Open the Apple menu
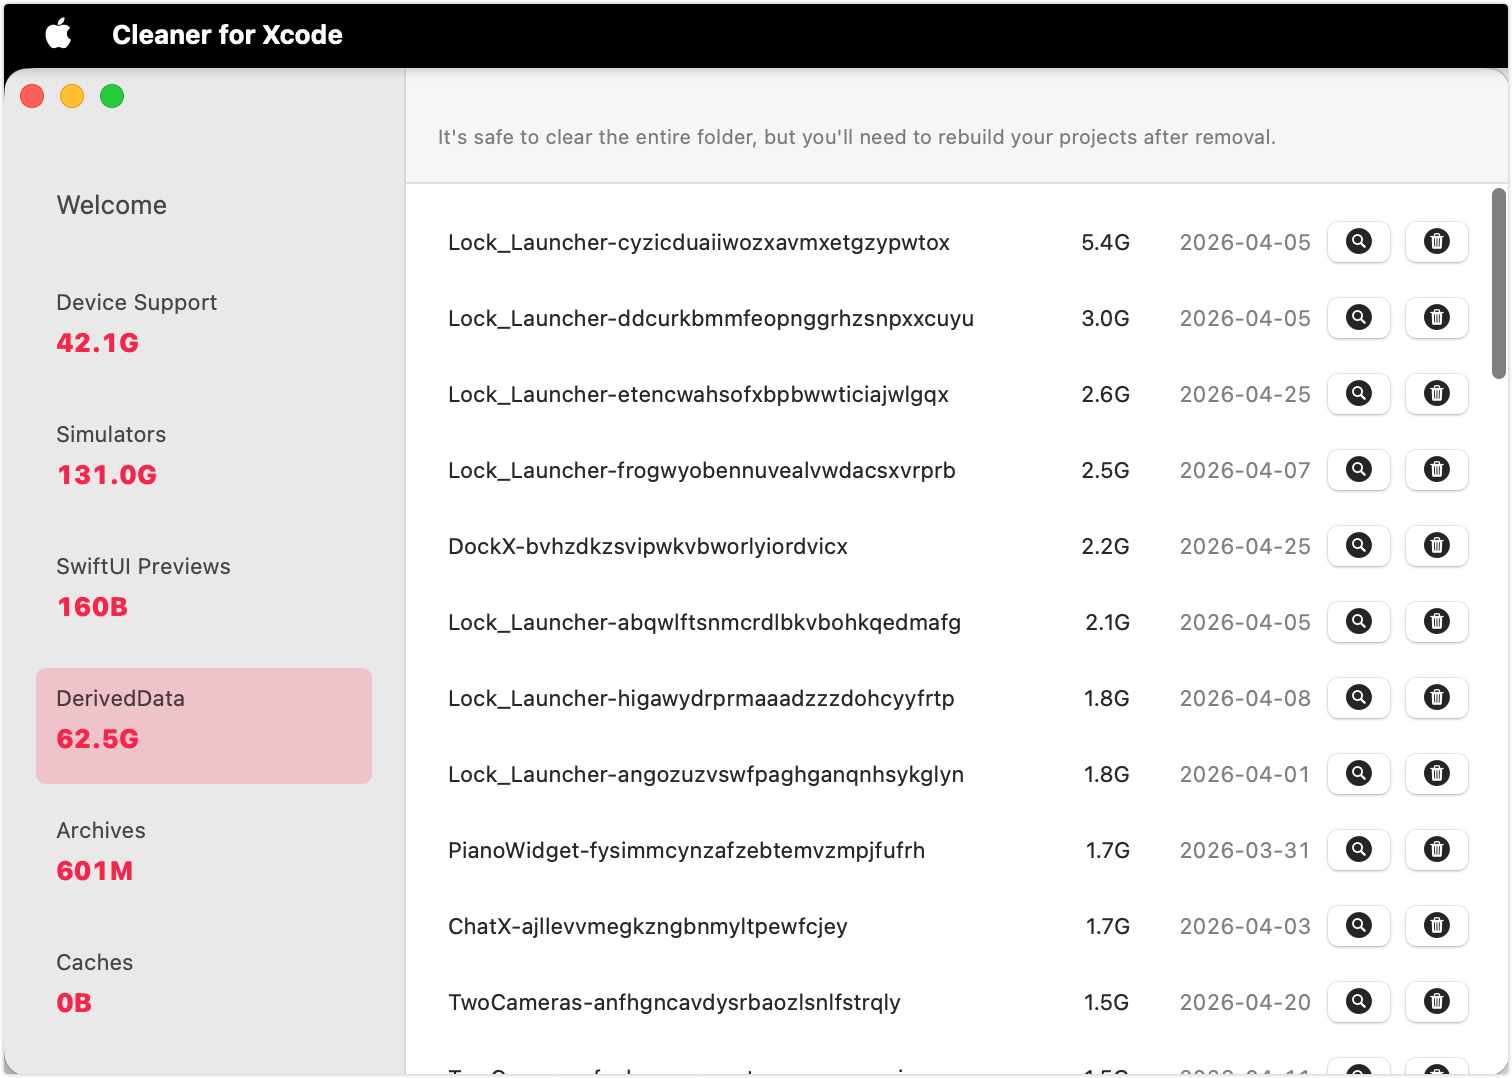The height and width of the screenshot is (1078, 1512). pos(59,34)
